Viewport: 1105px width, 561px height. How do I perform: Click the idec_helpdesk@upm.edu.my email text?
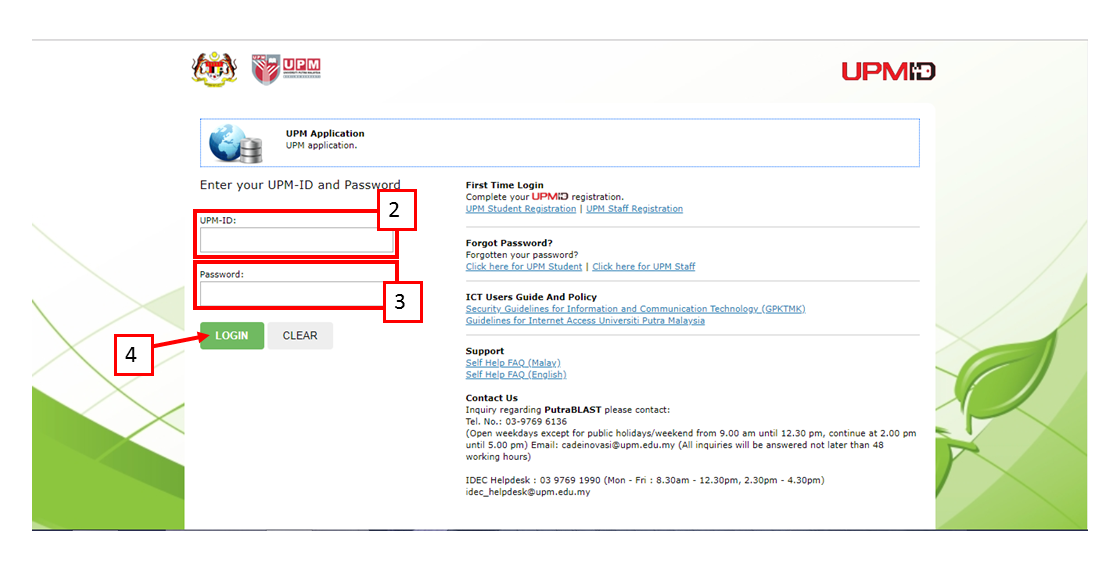[x=528, y=492]
